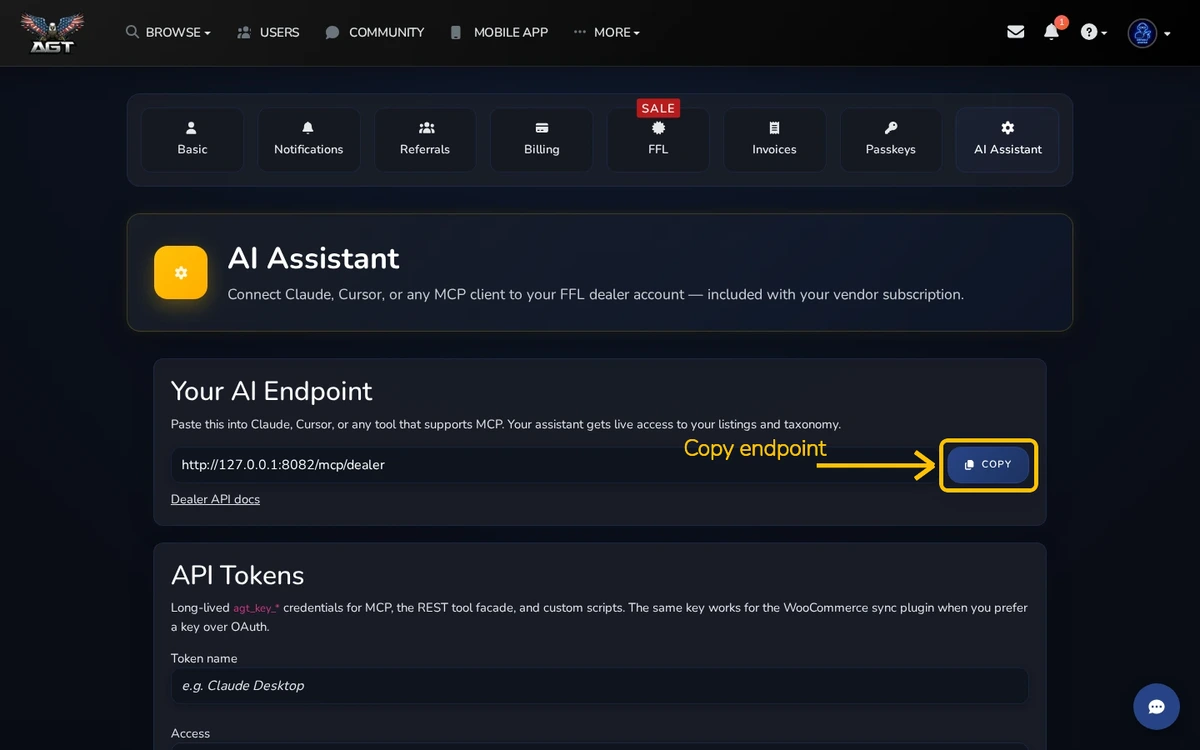Click the red SALE badge on FFL

click(658, 108)
